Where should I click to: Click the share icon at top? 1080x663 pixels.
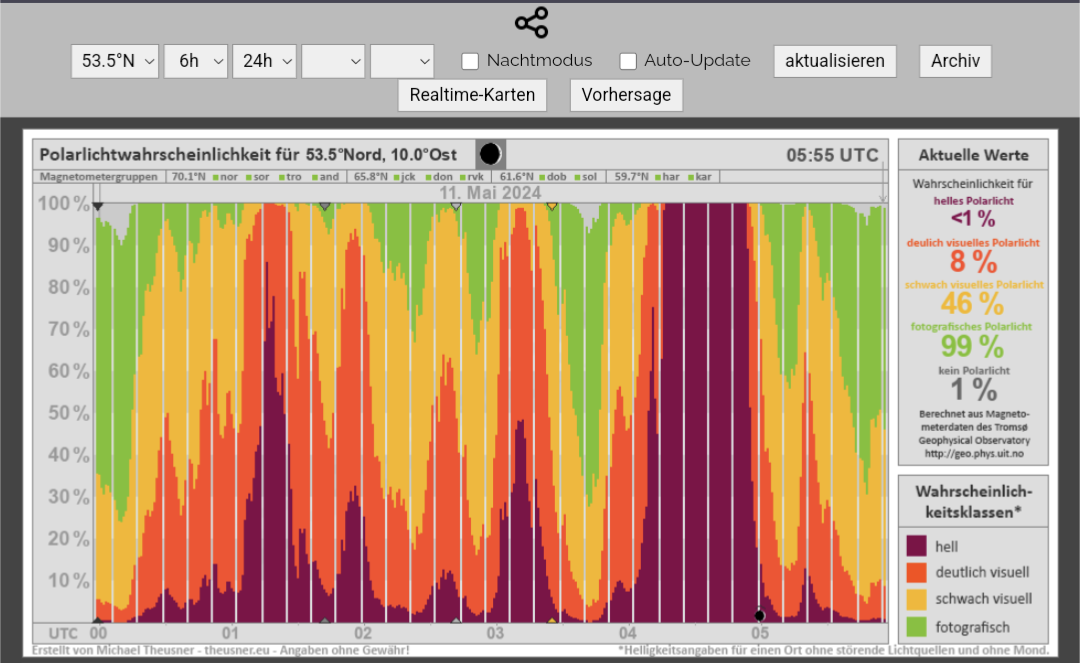pyautogui.click(x=531, y=22)
